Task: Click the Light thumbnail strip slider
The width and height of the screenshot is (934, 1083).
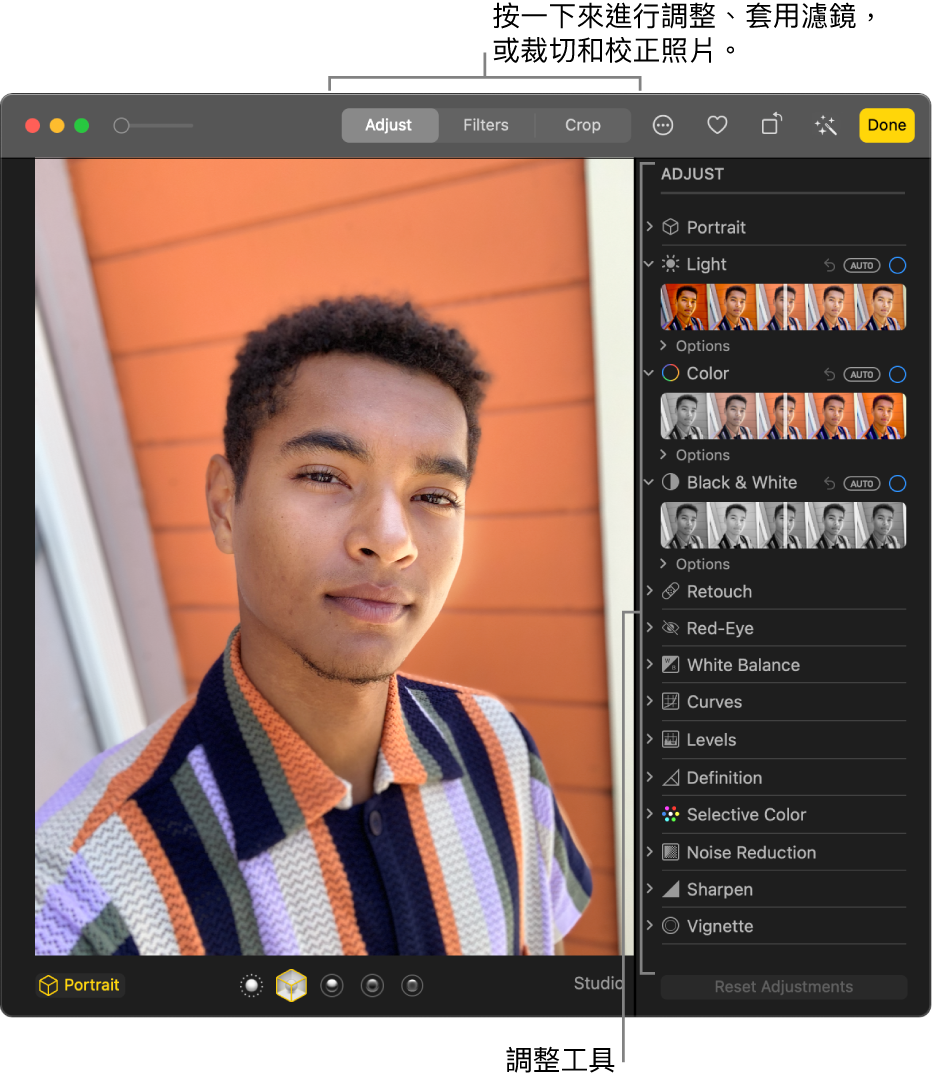Action: tap(783, 307)
